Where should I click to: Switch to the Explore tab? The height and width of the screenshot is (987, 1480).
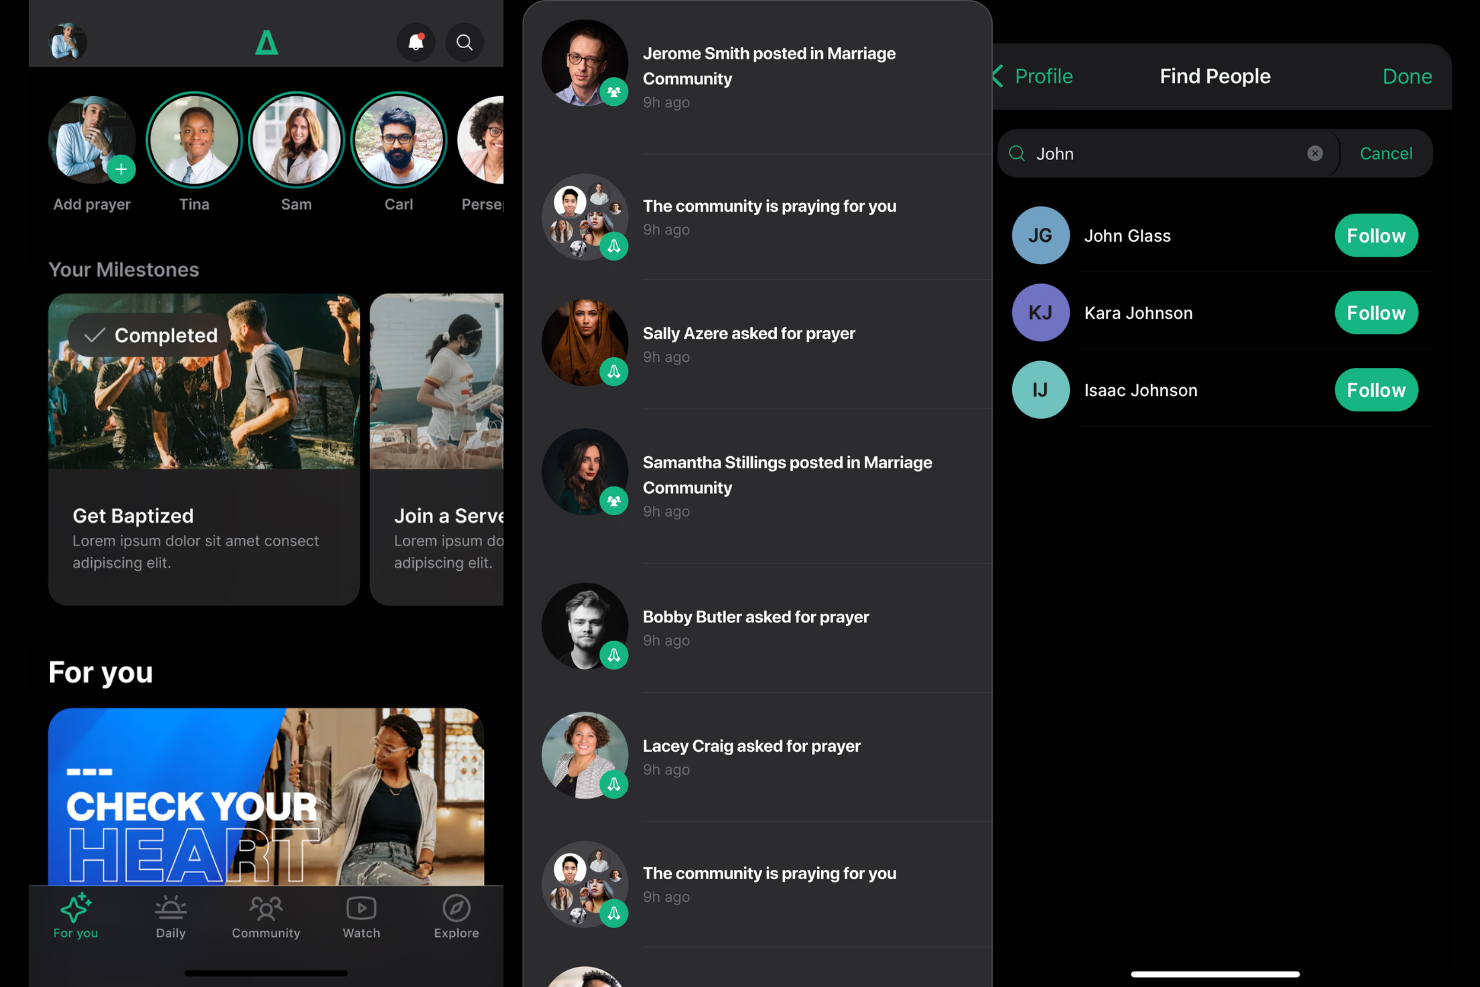click(x=456, y=916)
